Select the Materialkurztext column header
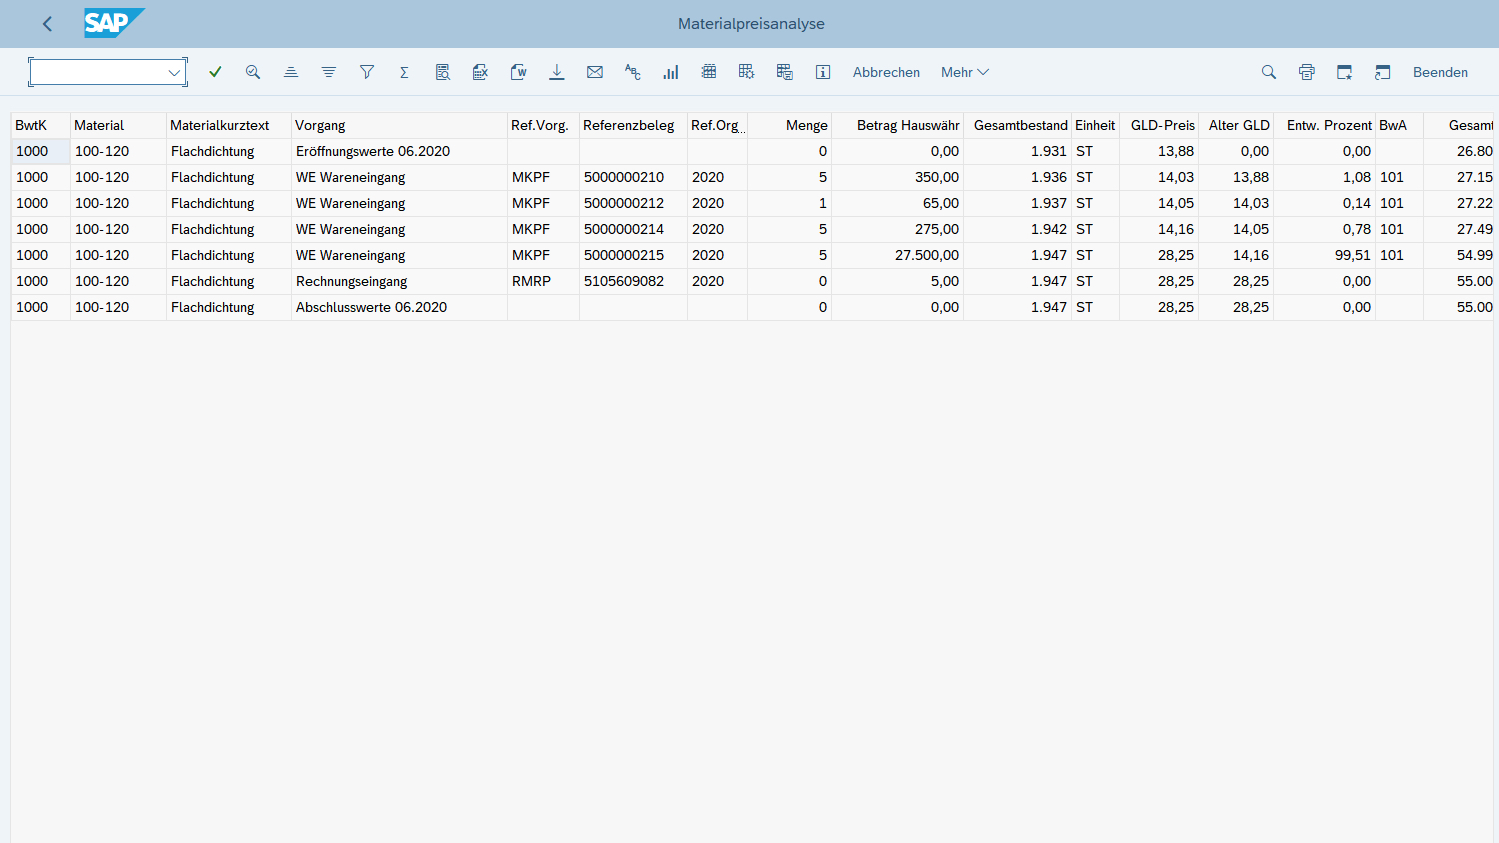 [229, 125]
